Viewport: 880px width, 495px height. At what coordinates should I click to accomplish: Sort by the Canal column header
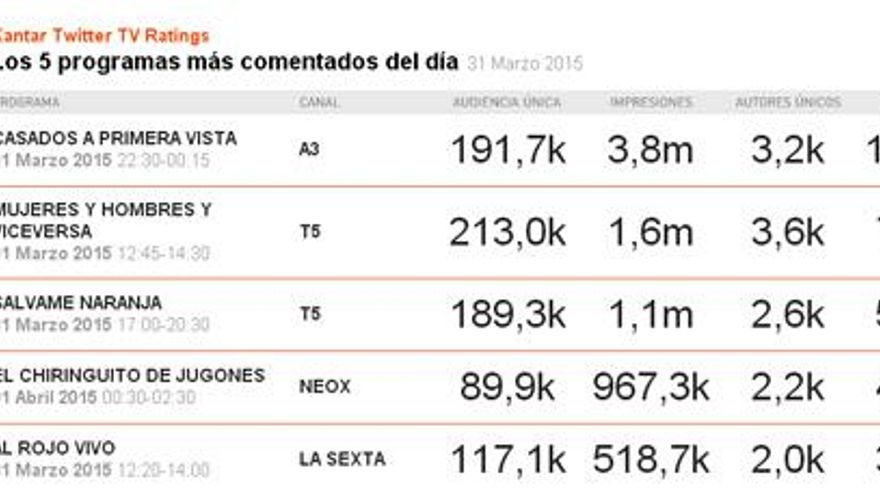319,103
